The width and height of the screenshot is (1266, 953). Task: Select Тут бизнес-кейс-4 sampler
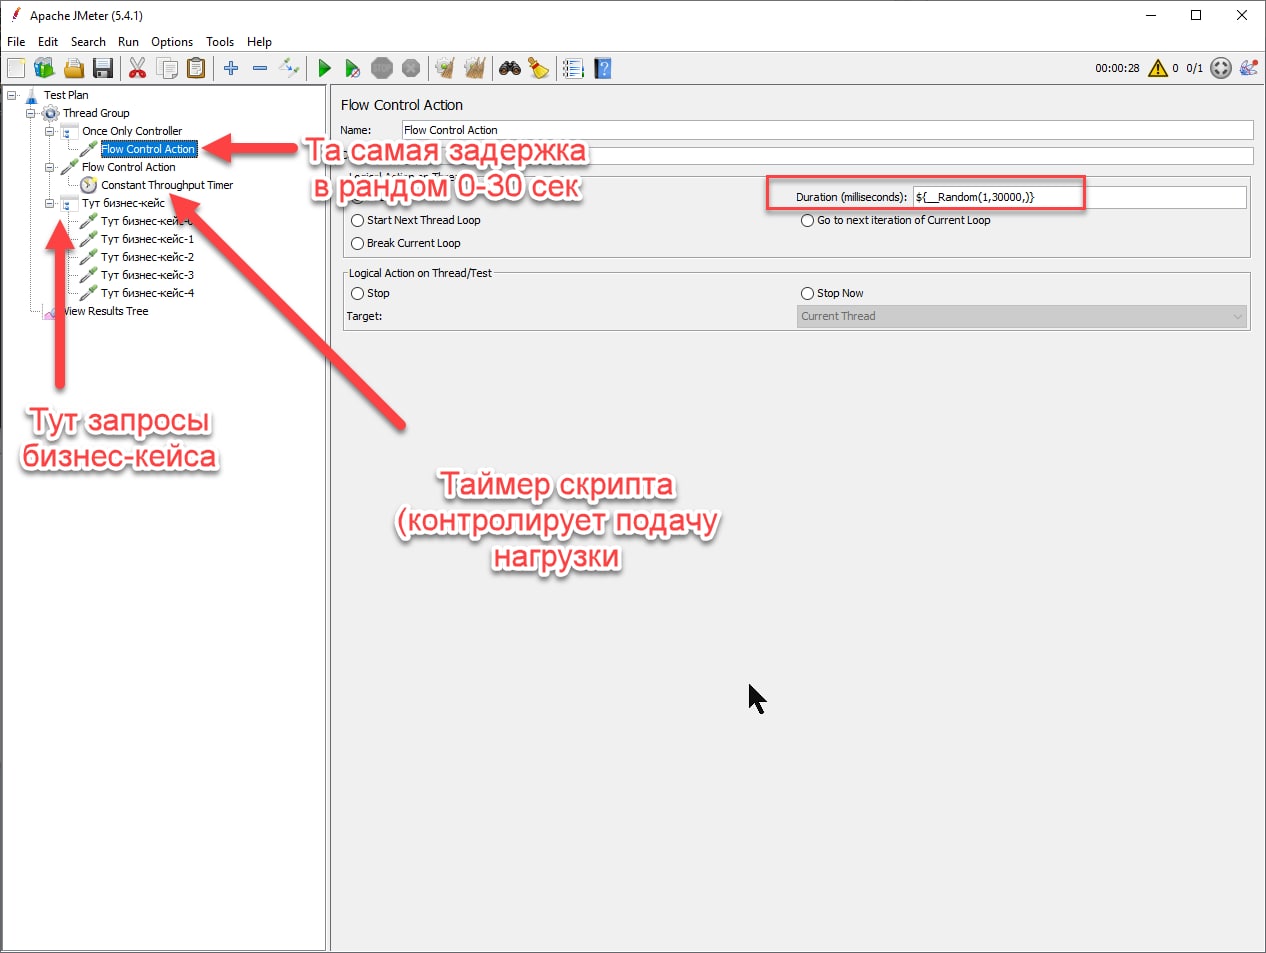(x=147, y=293)
